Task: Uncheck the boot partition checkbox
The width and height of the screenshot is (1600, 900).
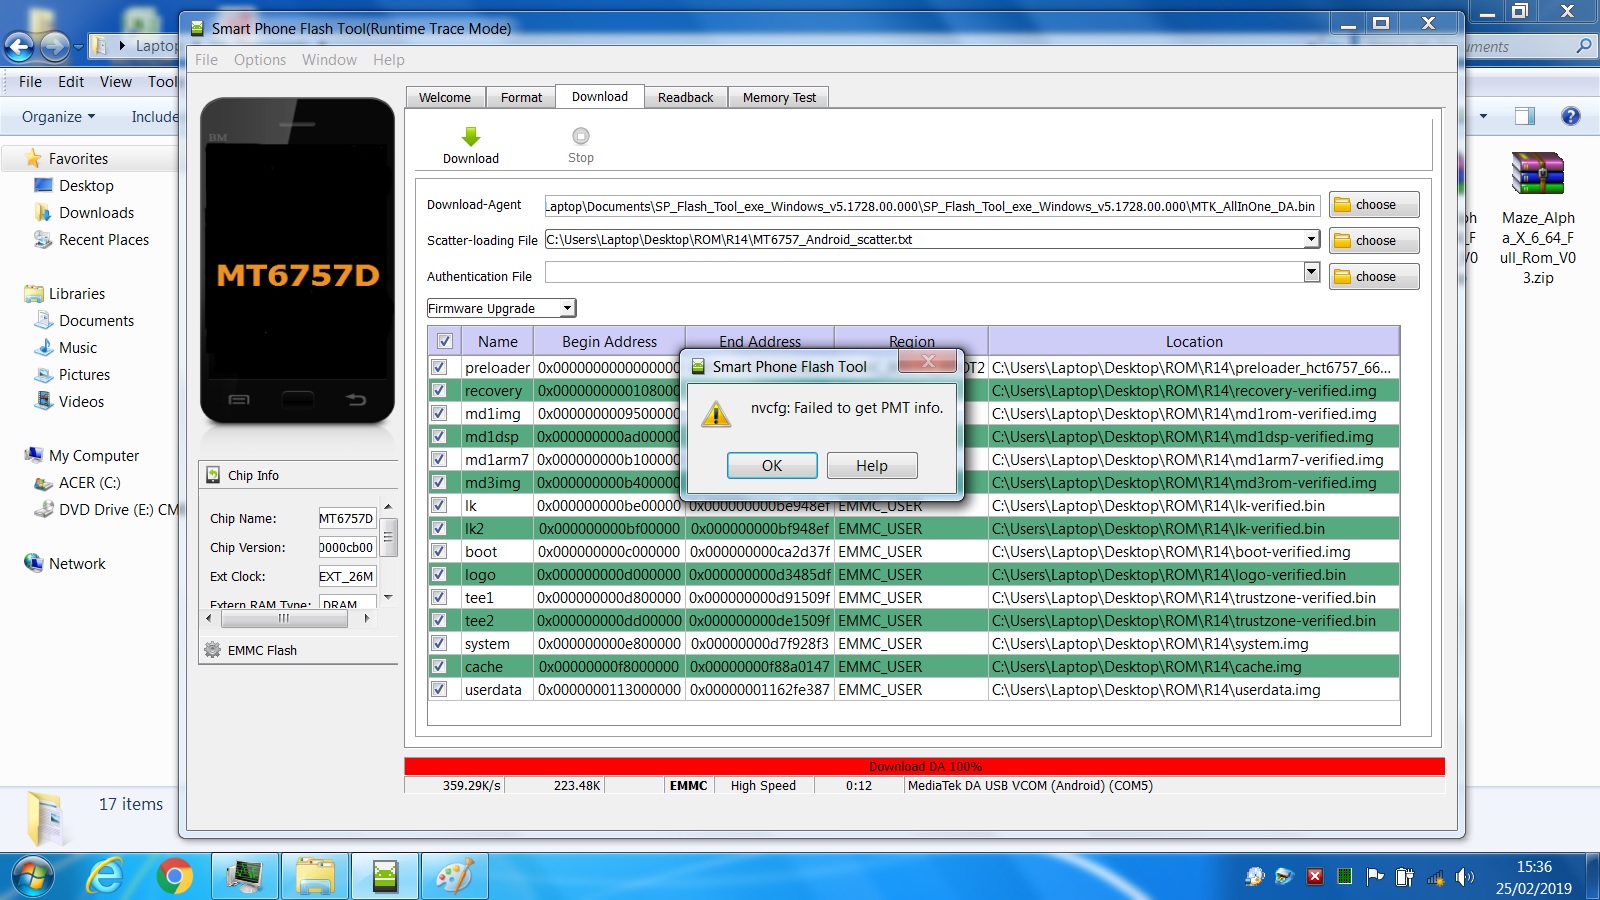Action: click(439, 551)
